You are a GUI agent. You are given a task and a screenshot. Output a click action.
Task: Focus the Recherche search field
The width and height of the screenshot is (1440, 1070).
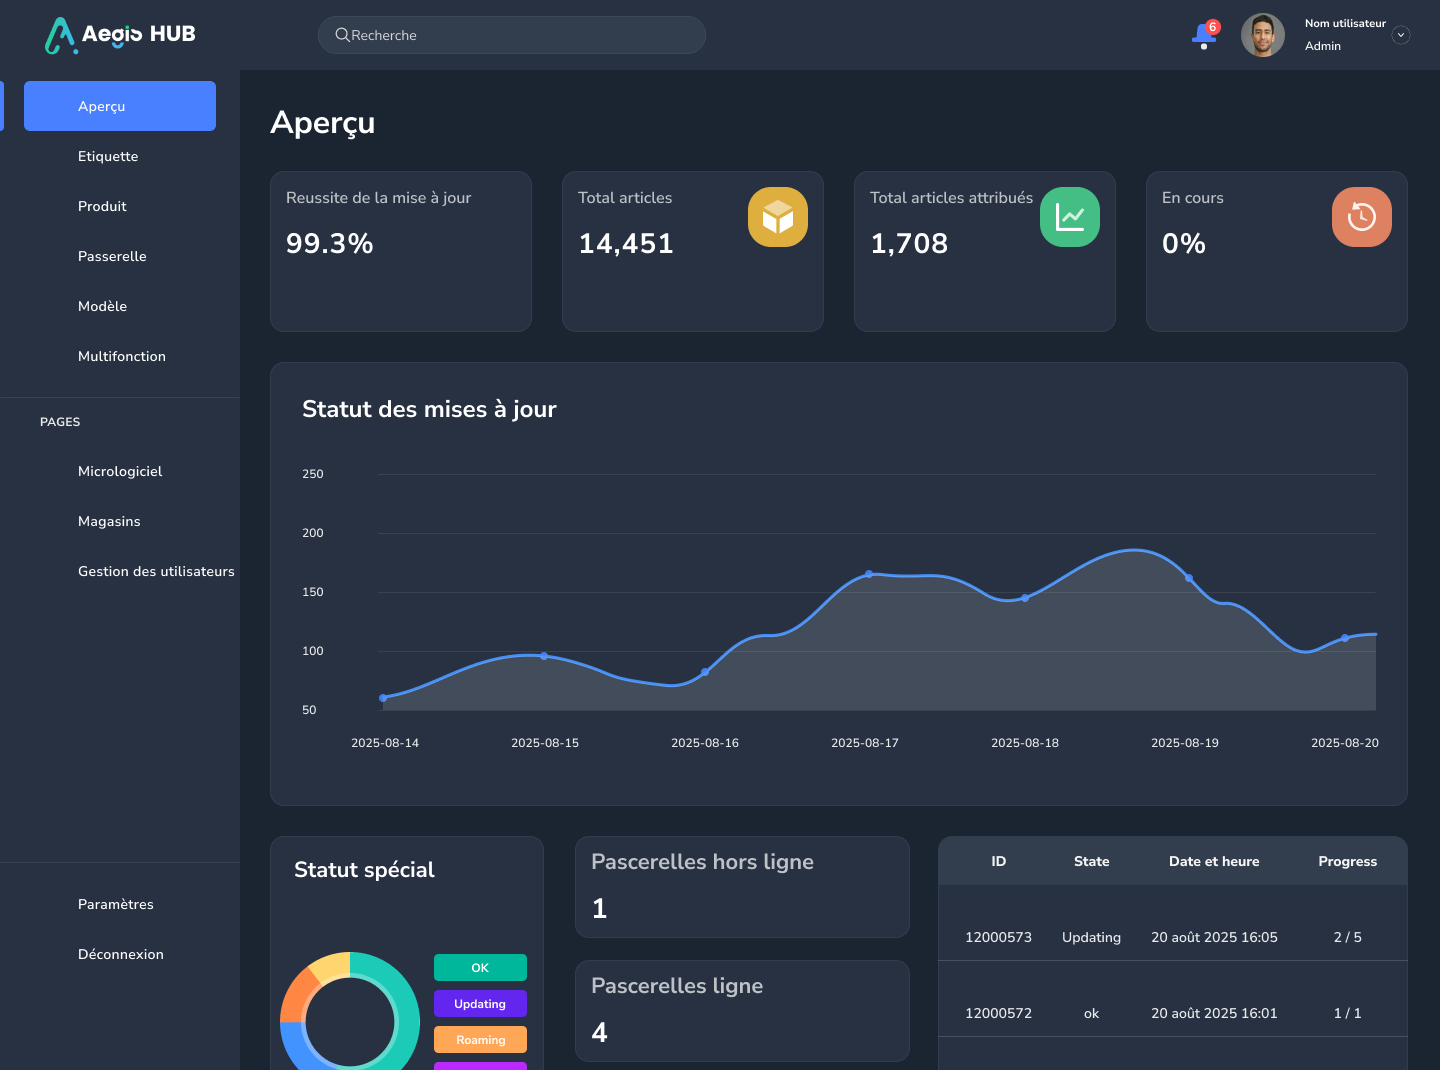pos(520,35)
